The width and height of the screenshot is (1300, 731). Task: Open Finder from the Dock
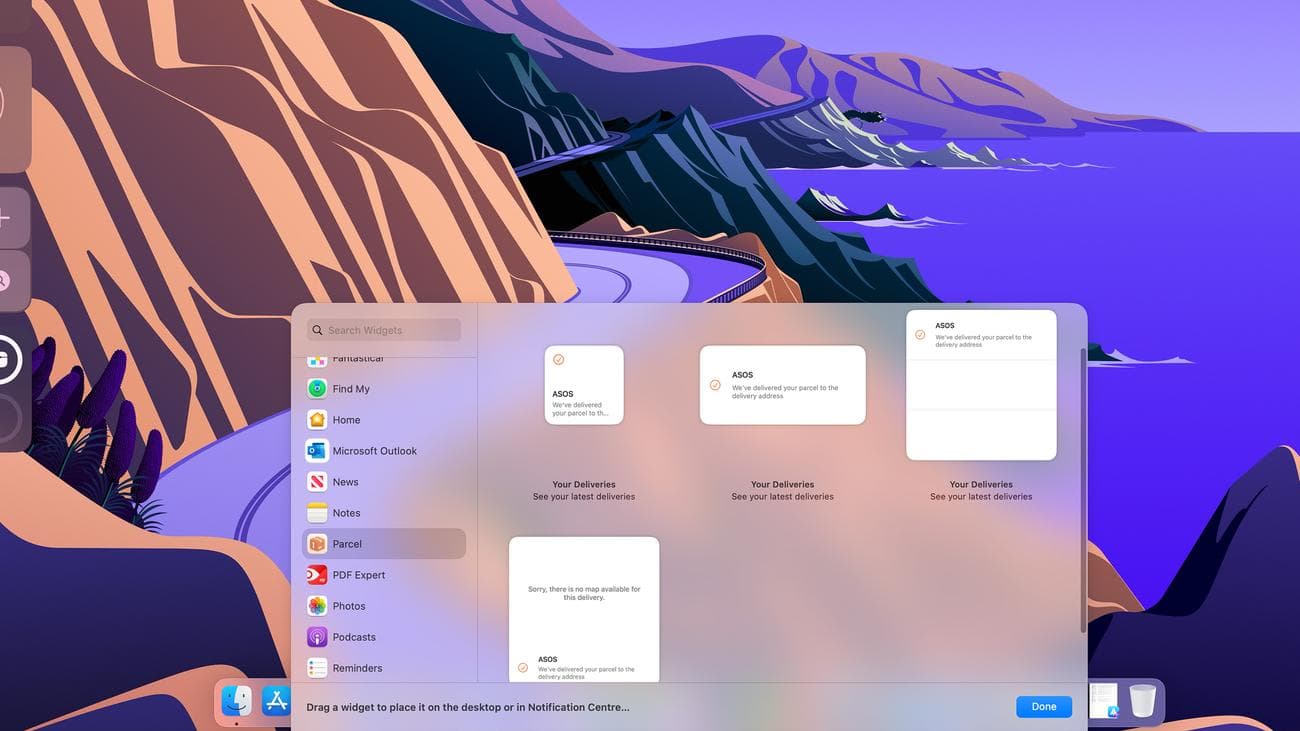[x=236, y=700]
